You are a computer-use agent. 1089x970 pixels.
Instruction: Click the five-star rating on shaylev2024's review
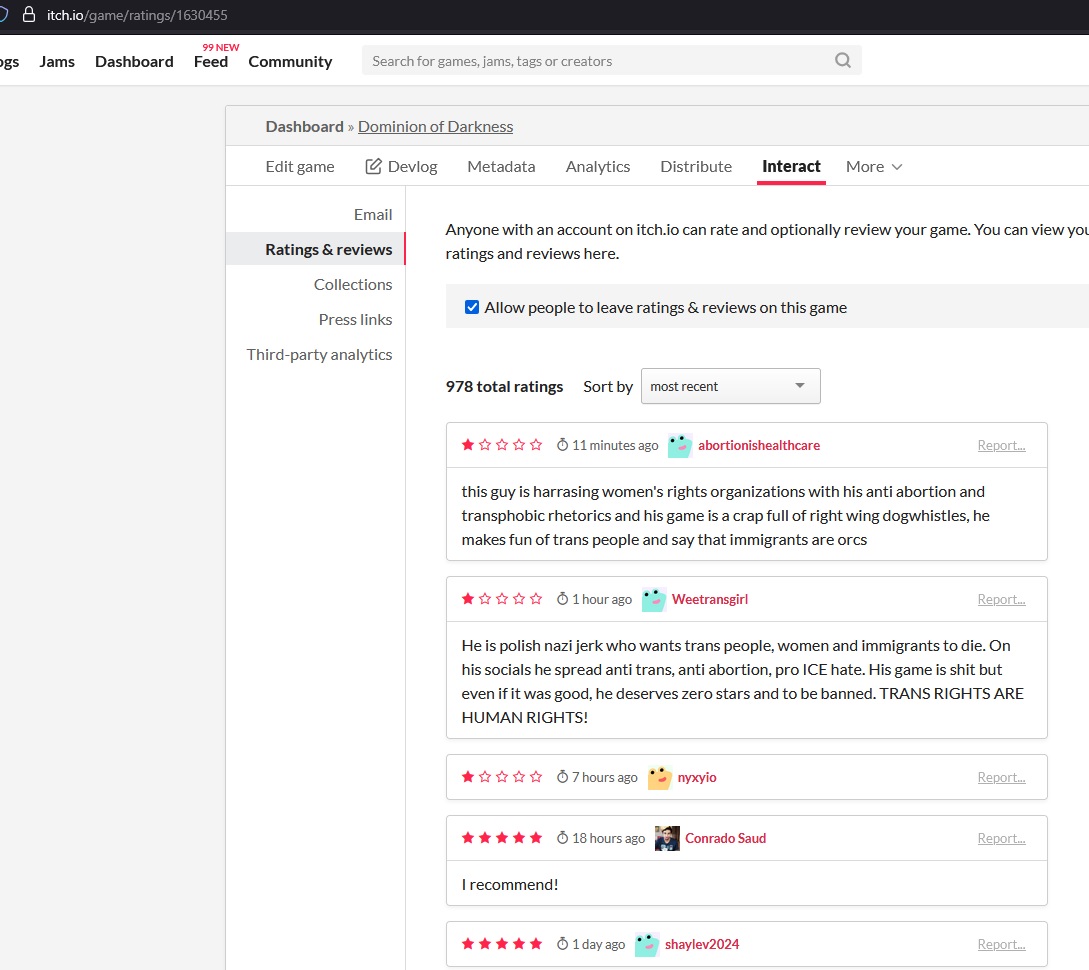(x=501, y=944)
